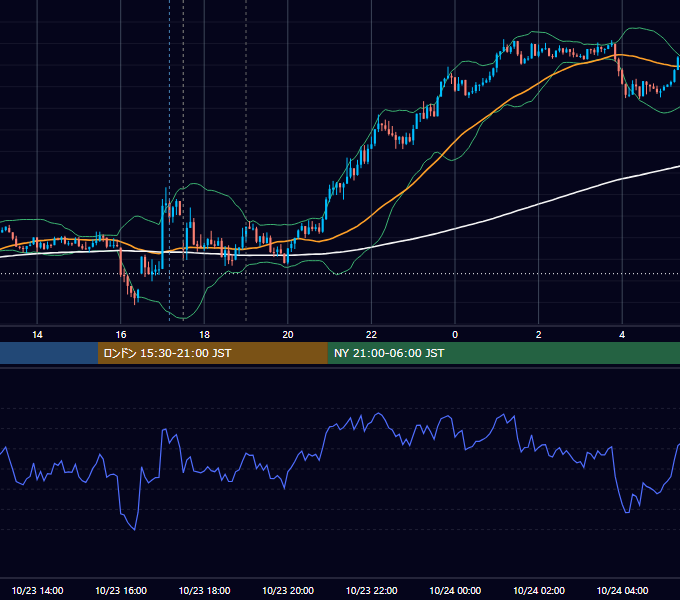
Task: Click the 10/23 14:00 date label
Action: (37, 590)
